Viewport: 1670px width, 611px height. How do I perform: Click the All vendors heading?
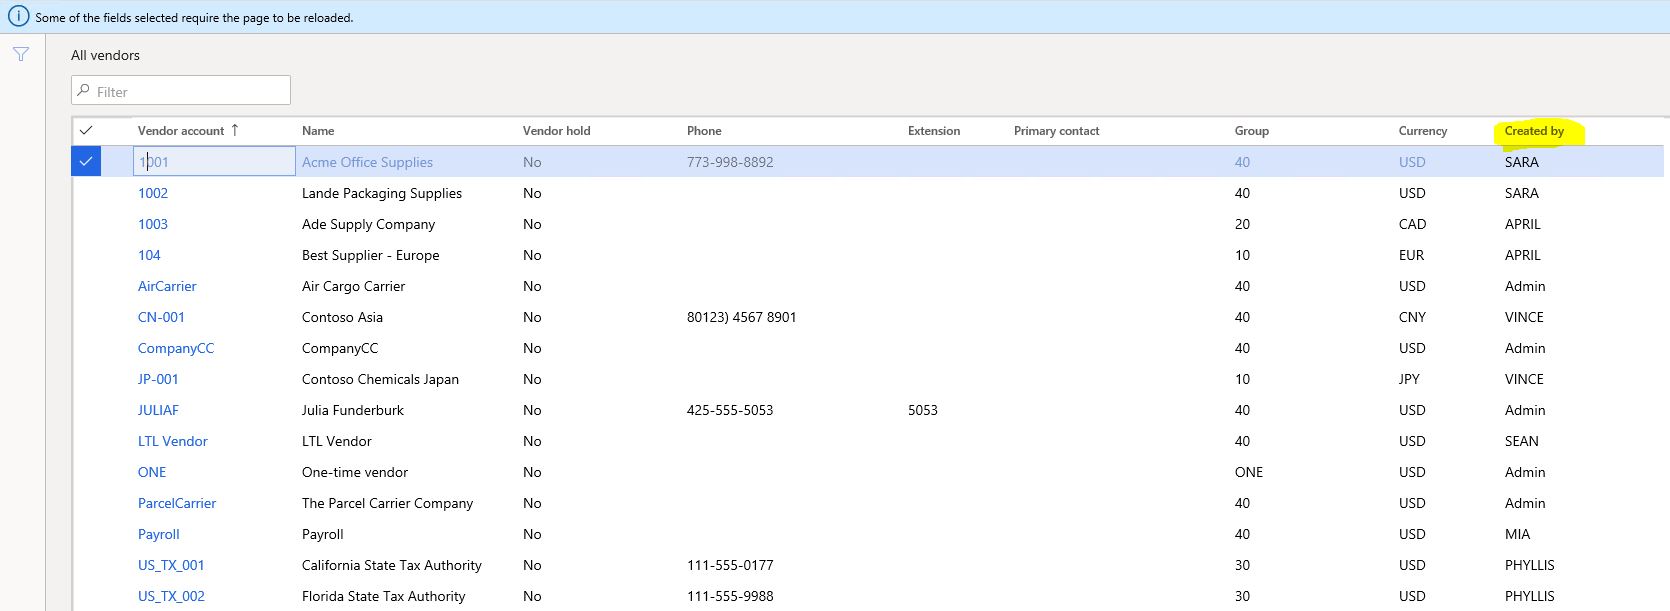pos(105,55)
